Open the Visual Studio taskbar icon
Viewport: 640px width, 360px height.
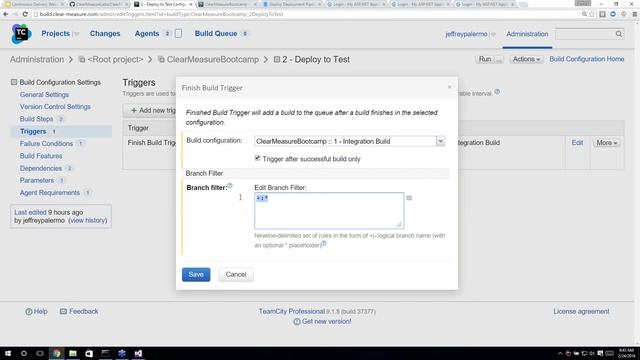coord(138,353)
